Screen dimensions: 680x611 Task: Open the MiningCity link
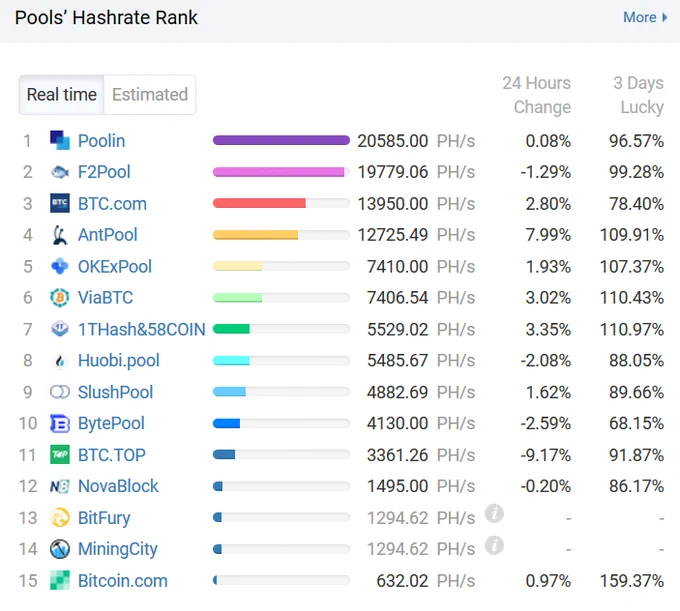(x=118, y=549)
